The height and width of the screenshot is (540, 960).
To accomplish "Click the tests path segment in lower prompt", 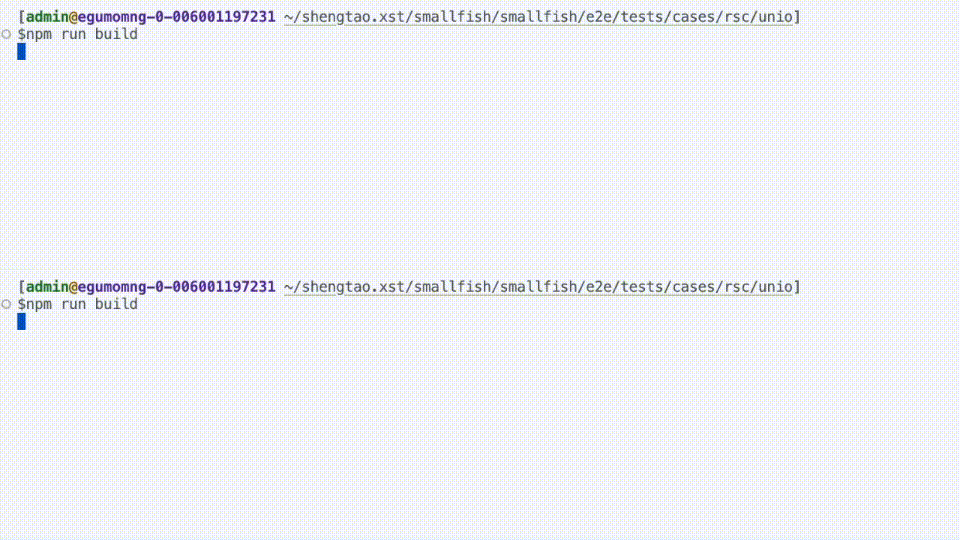I will pyautogui.click(x=641, y=287).
